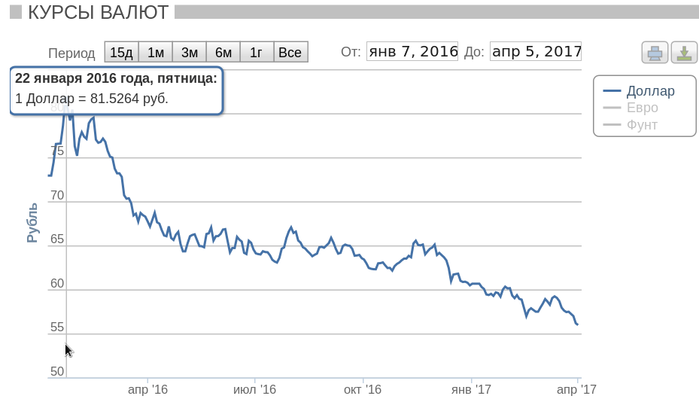Click the 65 y-axis value
This screenshot has width=699, height=399.
point(57,239)
